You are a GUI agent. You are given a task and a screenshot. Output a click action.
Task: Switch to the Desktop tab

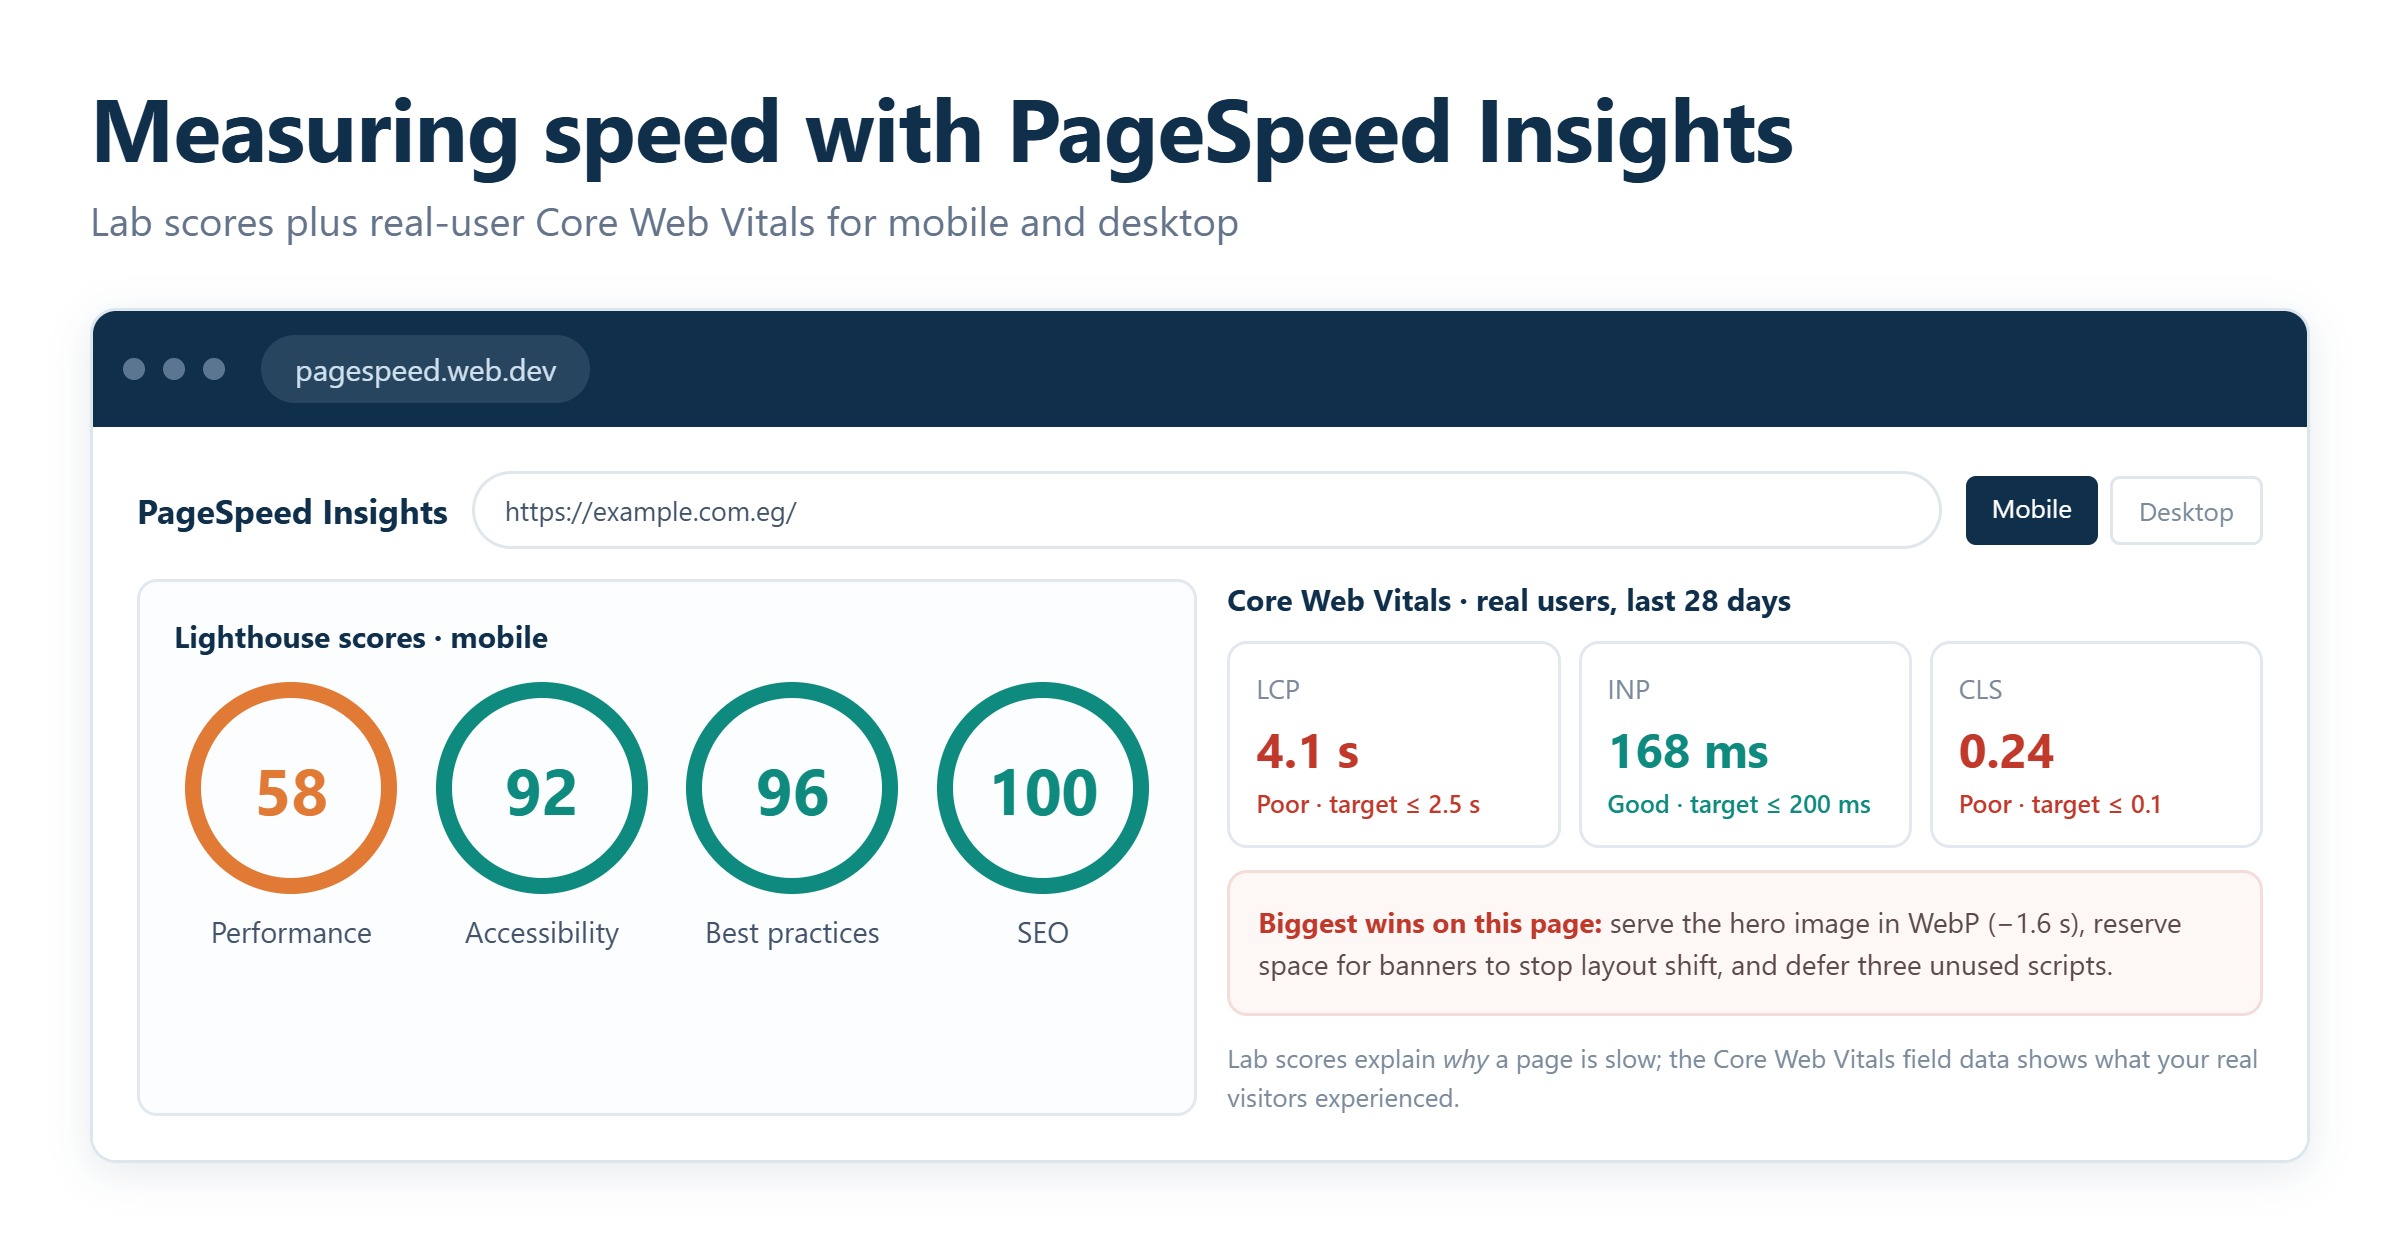coord(2186,511)
